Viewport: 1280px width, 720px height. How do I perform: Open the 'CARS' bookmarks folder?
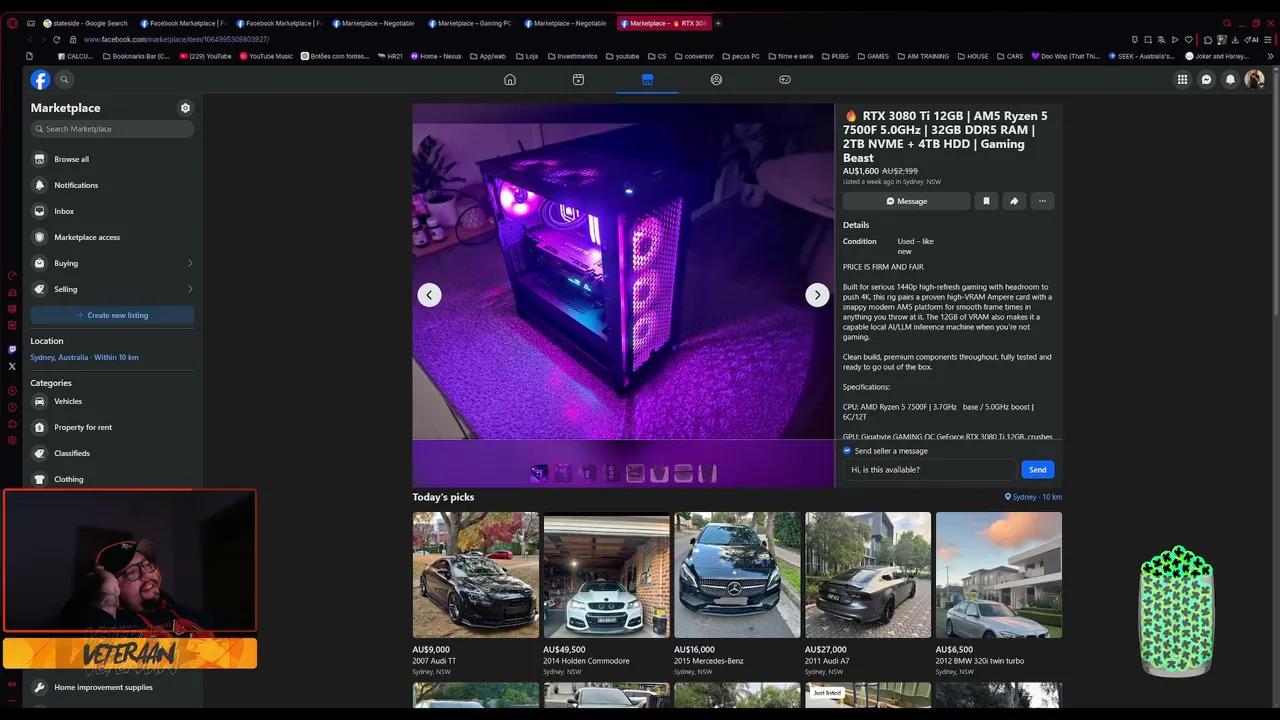(x=1009, y=56)
